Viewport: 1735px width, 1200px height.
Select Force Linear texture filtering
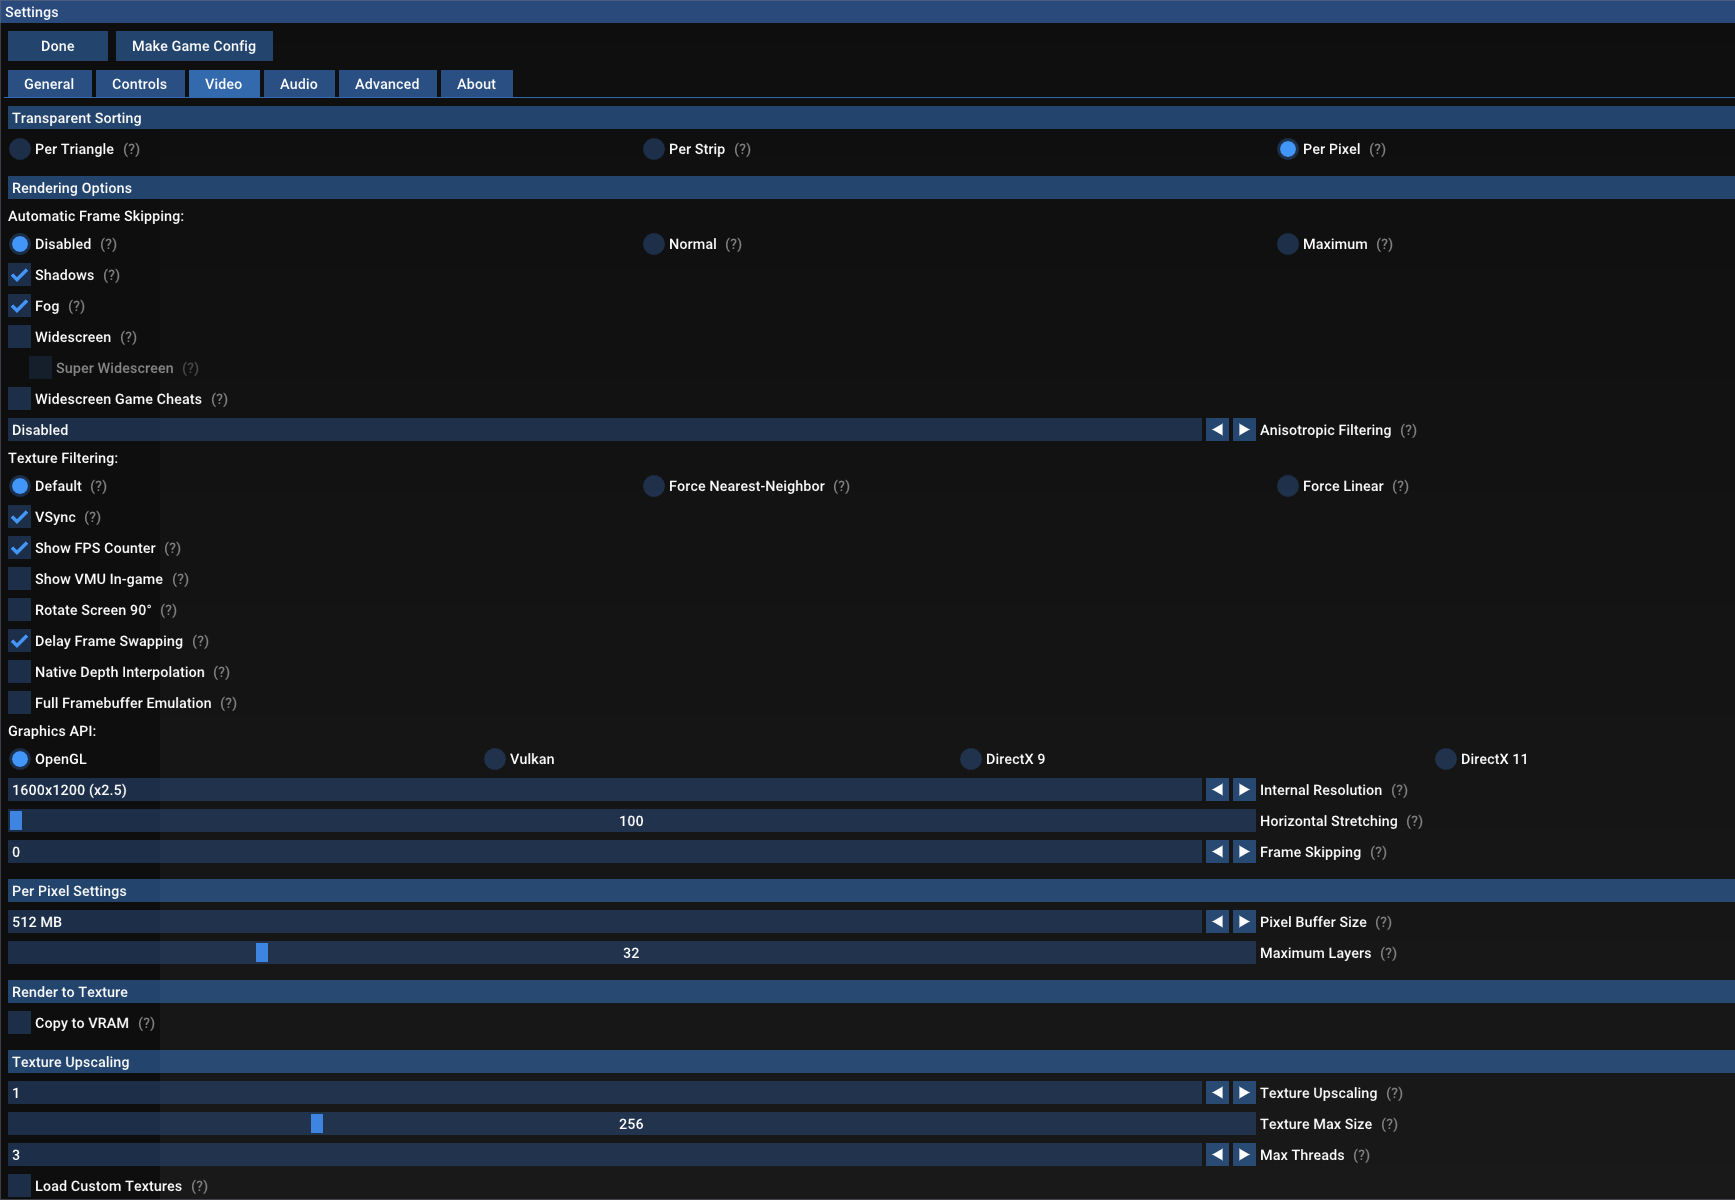(1288, 486)
